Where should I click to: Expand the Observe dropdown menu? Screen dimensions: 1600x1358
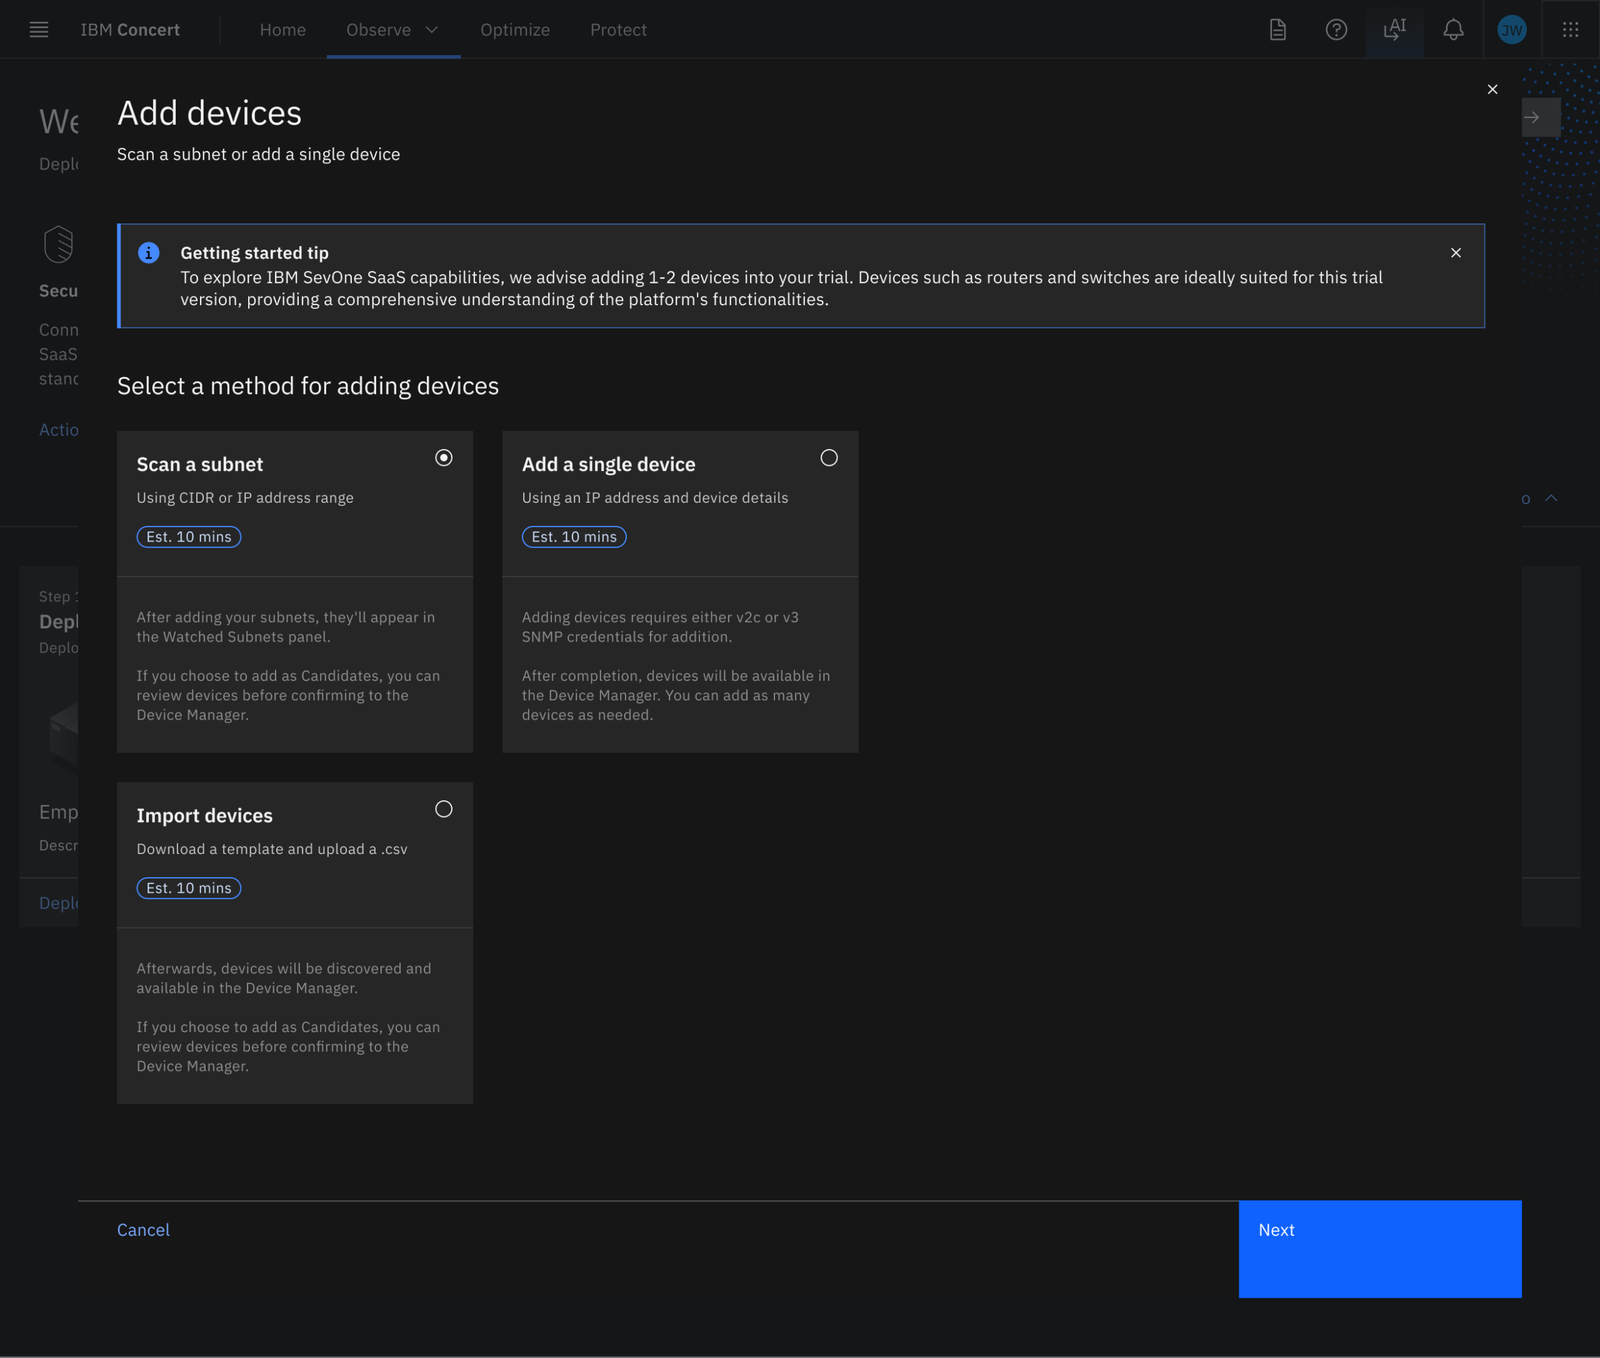point(393,29)
